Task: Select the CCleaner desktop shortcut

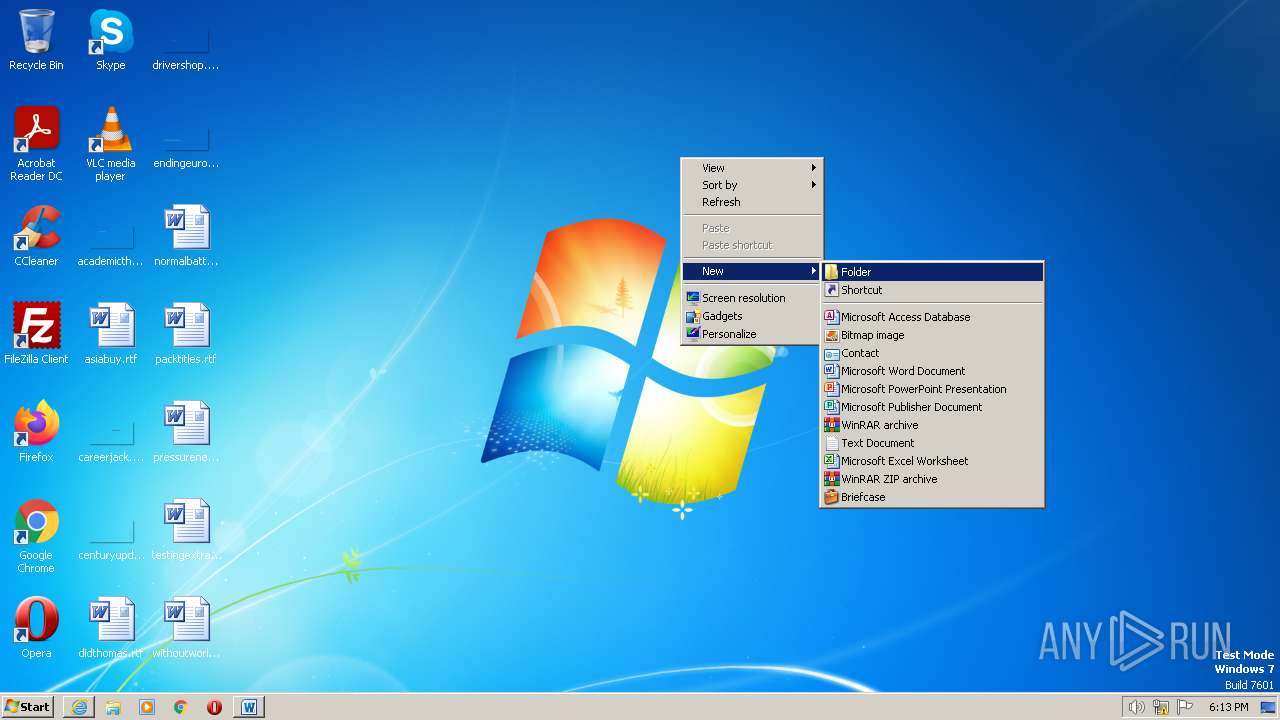Action: [x=36, y=236]
